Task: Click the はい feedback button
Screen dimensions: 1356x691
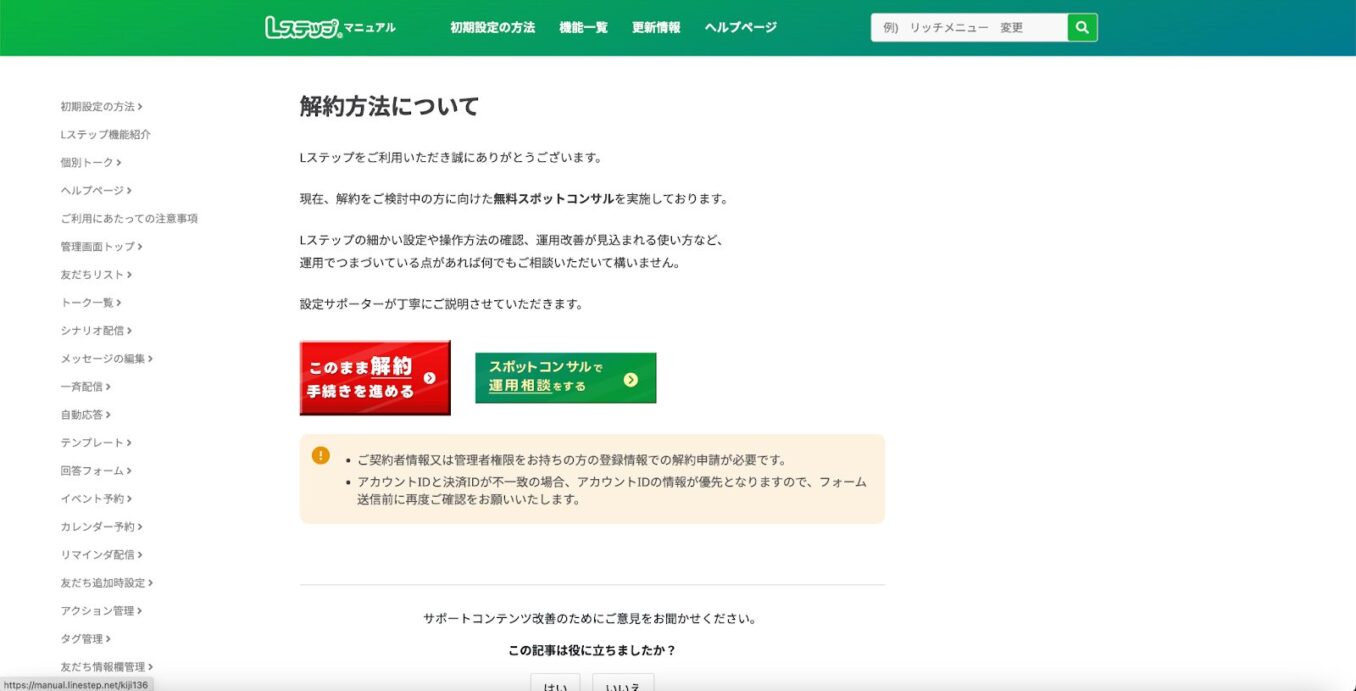Action: [554, 686]
